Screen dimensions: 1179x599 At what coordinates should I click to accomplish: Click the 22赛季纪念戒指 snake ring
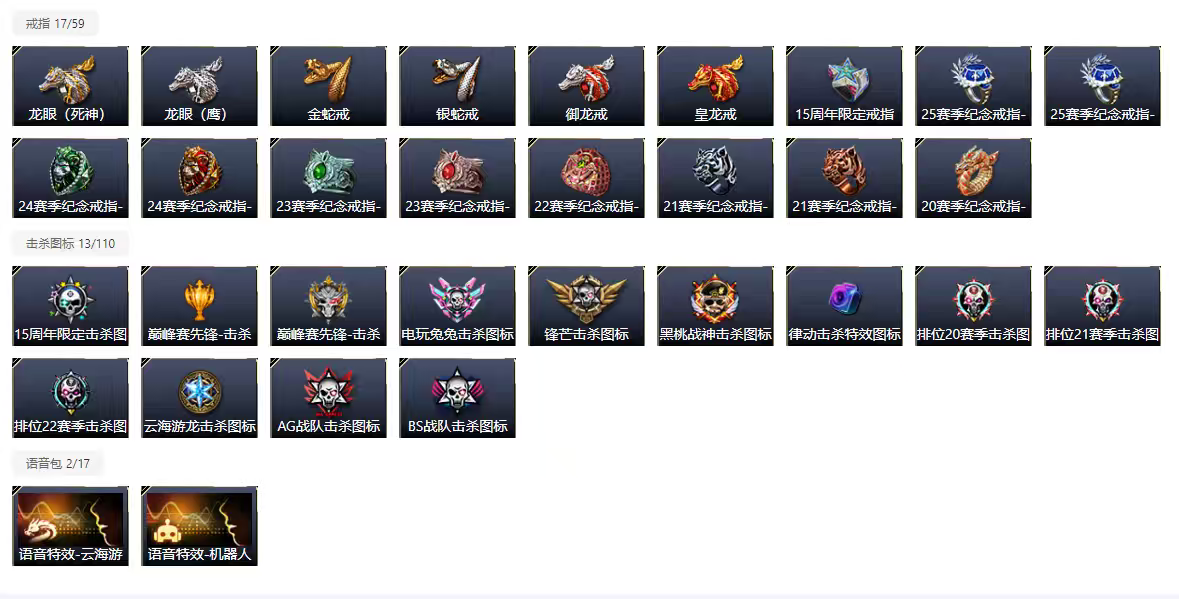(586, 178)
